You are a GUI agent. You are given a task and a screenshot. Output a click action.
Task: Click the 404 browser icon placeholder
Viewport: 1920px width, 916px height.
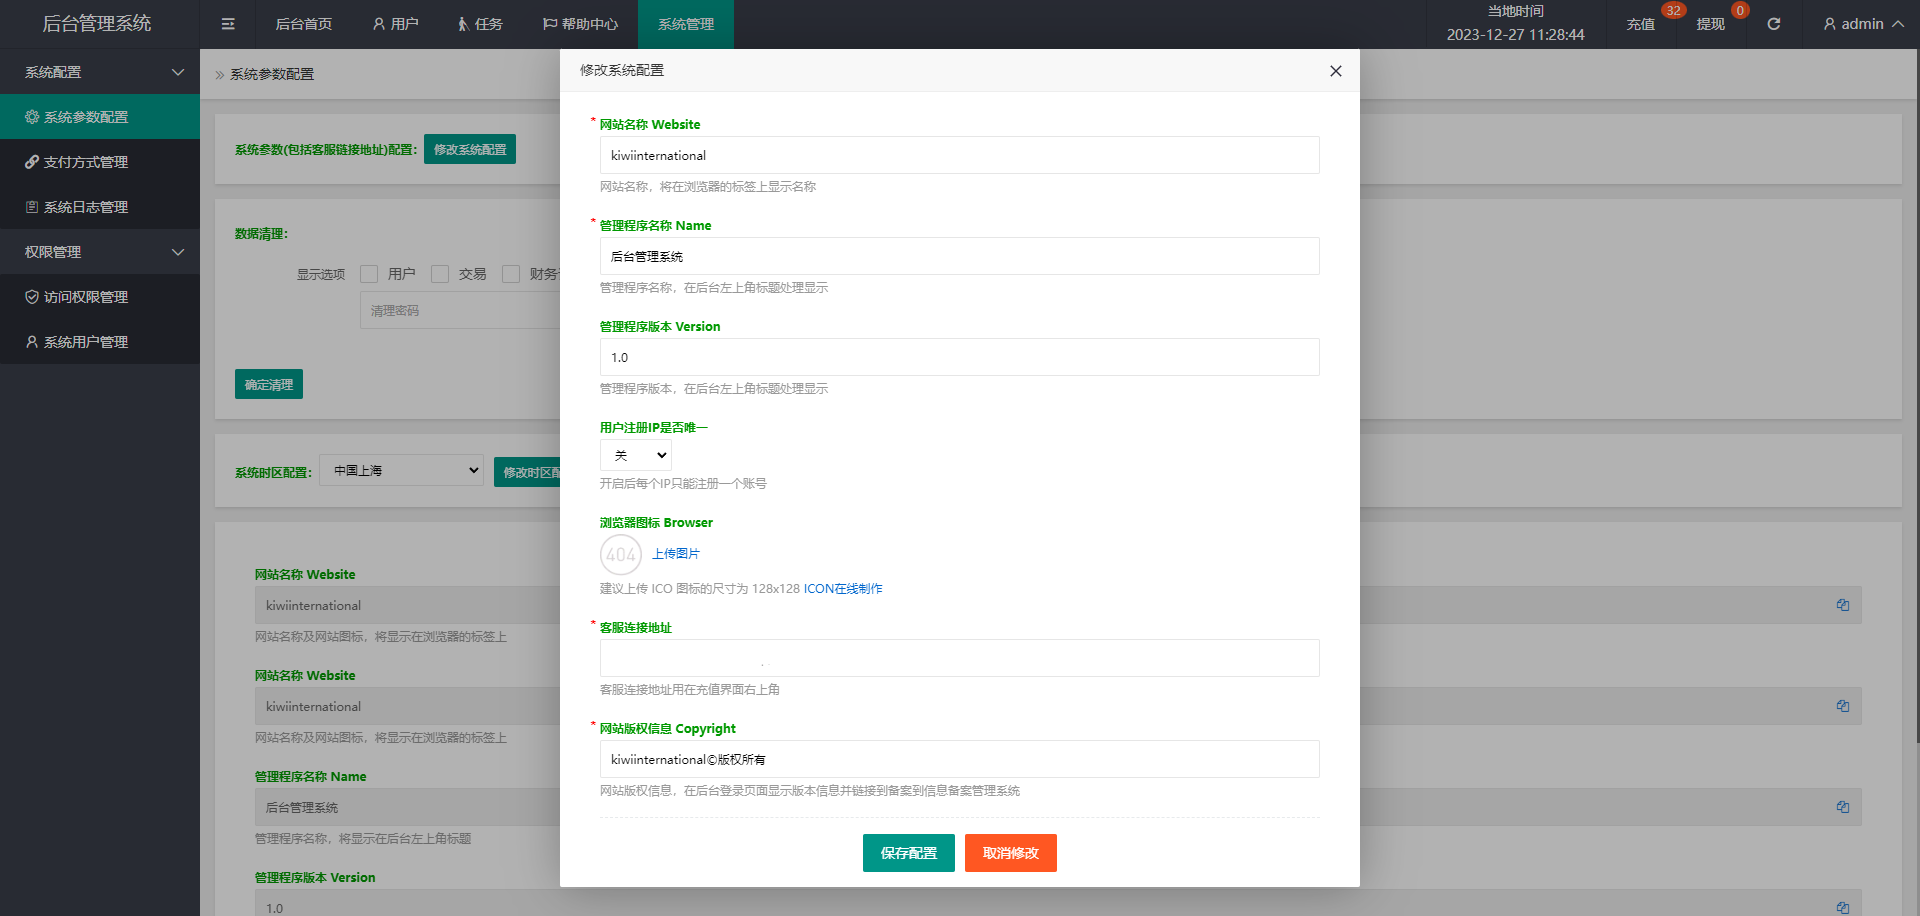[x=620, y=554]
